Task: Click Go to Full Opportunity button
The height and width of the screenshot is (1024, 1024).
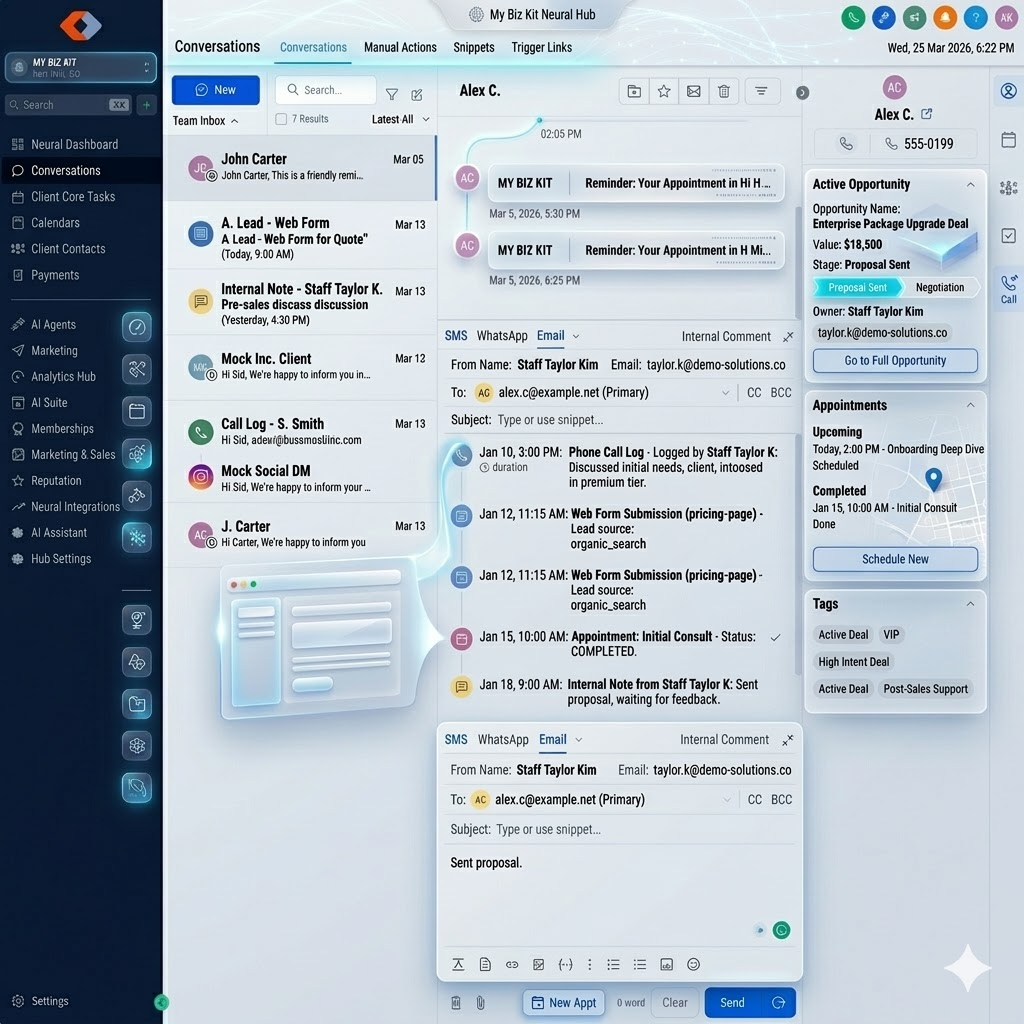Action: tap(895, 360)
